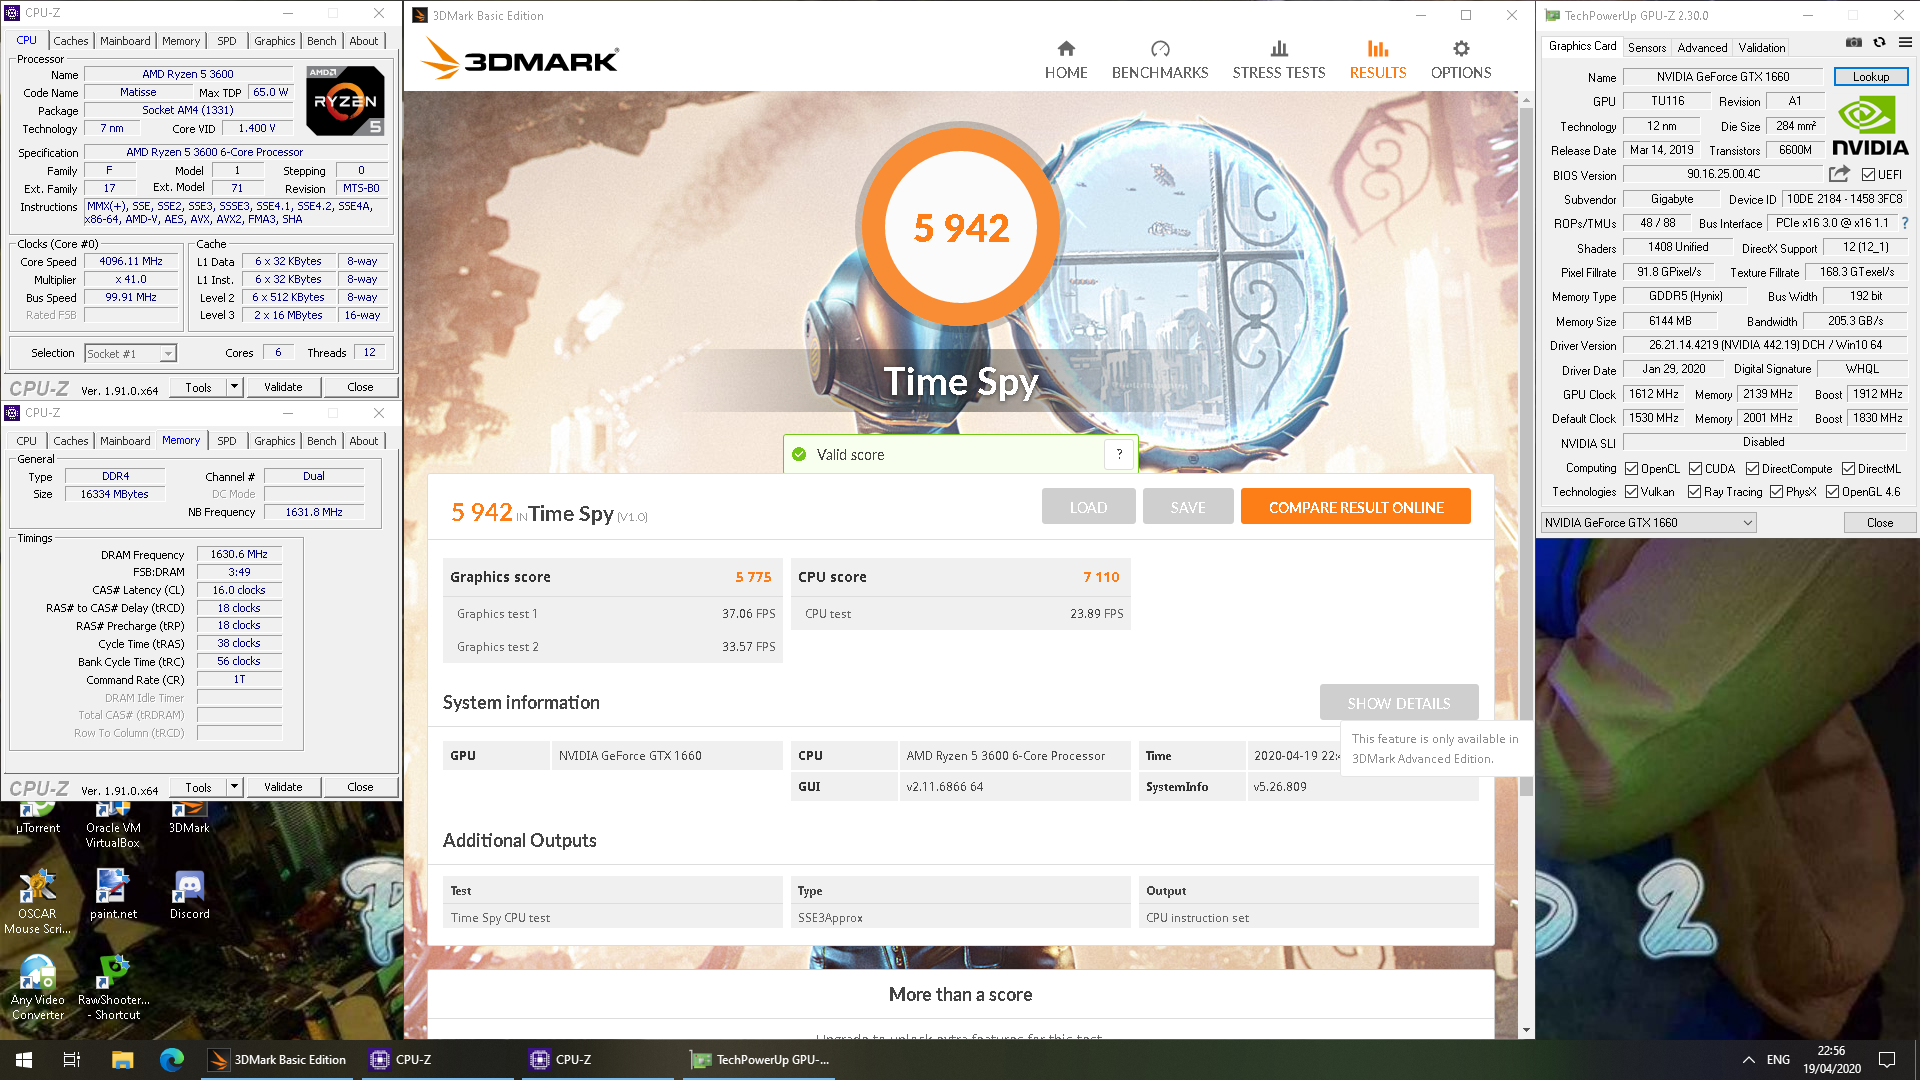The image size is (1920, 1080).
Task: Open the Oracle VM VirtualBox desktop icon
Action: (x=113, y=825)
